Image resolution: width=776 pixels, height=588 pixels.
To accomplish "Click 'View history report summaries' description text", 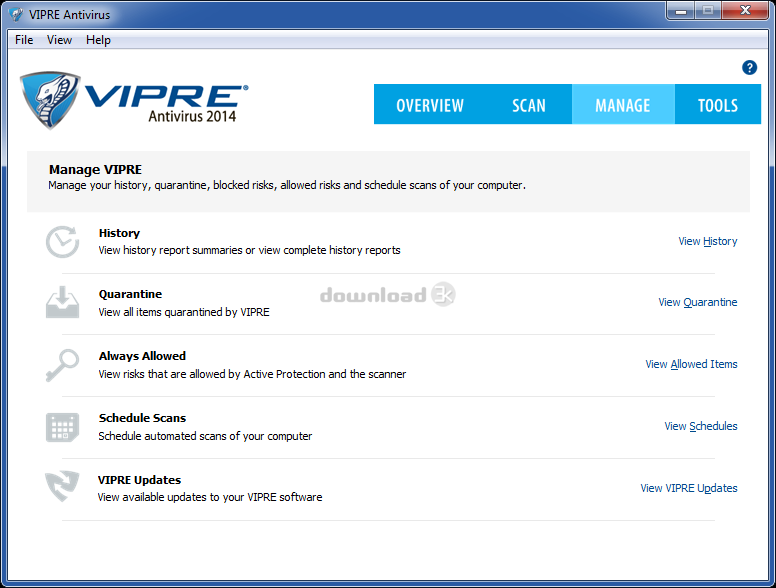I will pyautogui.click(x=249, y=250).
